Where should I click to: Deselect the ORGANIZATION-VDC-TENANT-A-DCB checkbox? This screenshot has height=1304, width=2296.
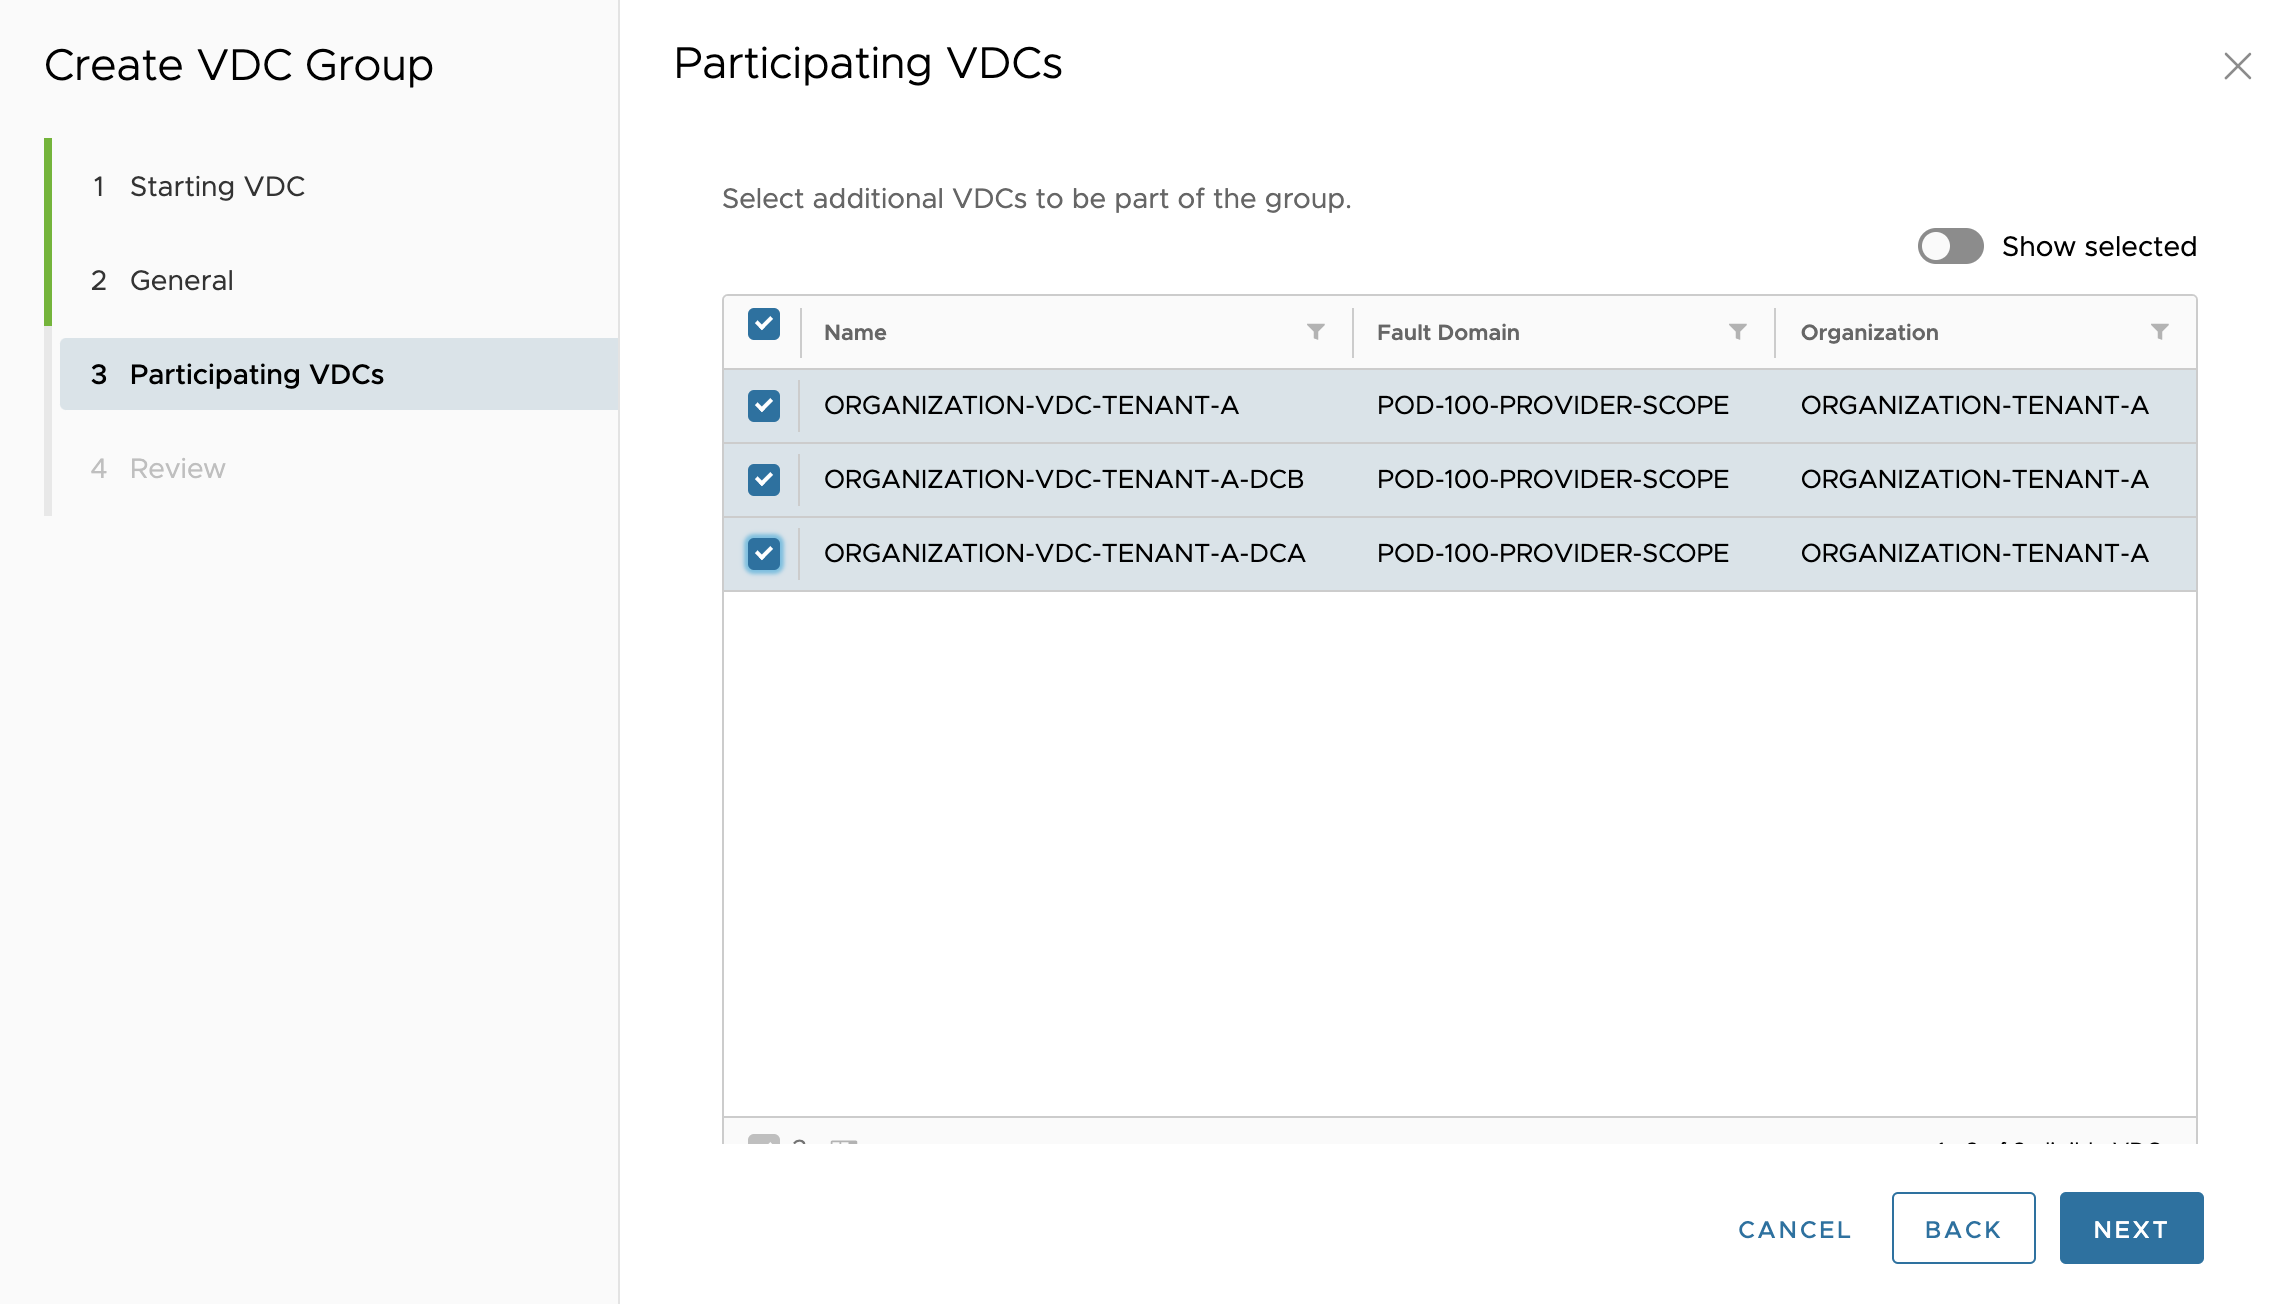pyautogui.click(x=764, y=480)
